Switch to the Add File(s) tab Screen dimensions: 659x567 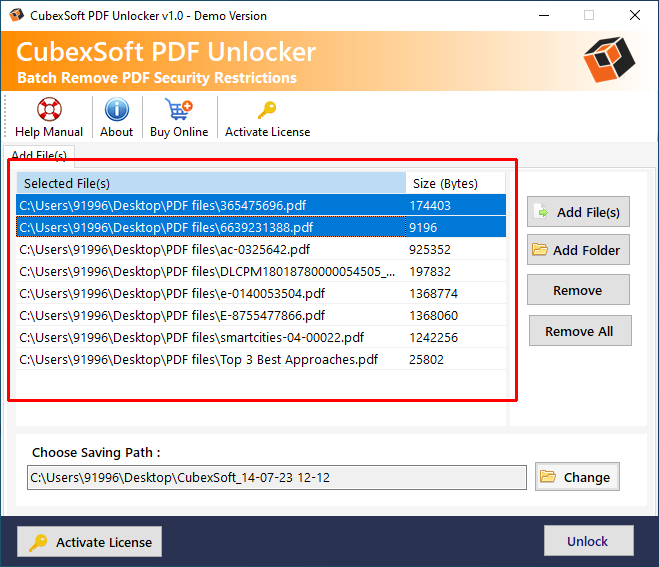40,155
